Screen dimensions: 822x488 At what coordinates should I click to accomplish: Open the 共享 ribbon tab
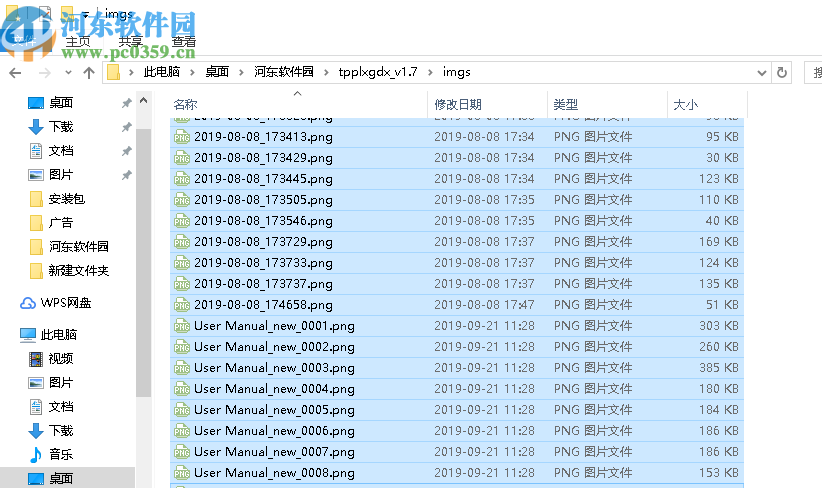130,41
